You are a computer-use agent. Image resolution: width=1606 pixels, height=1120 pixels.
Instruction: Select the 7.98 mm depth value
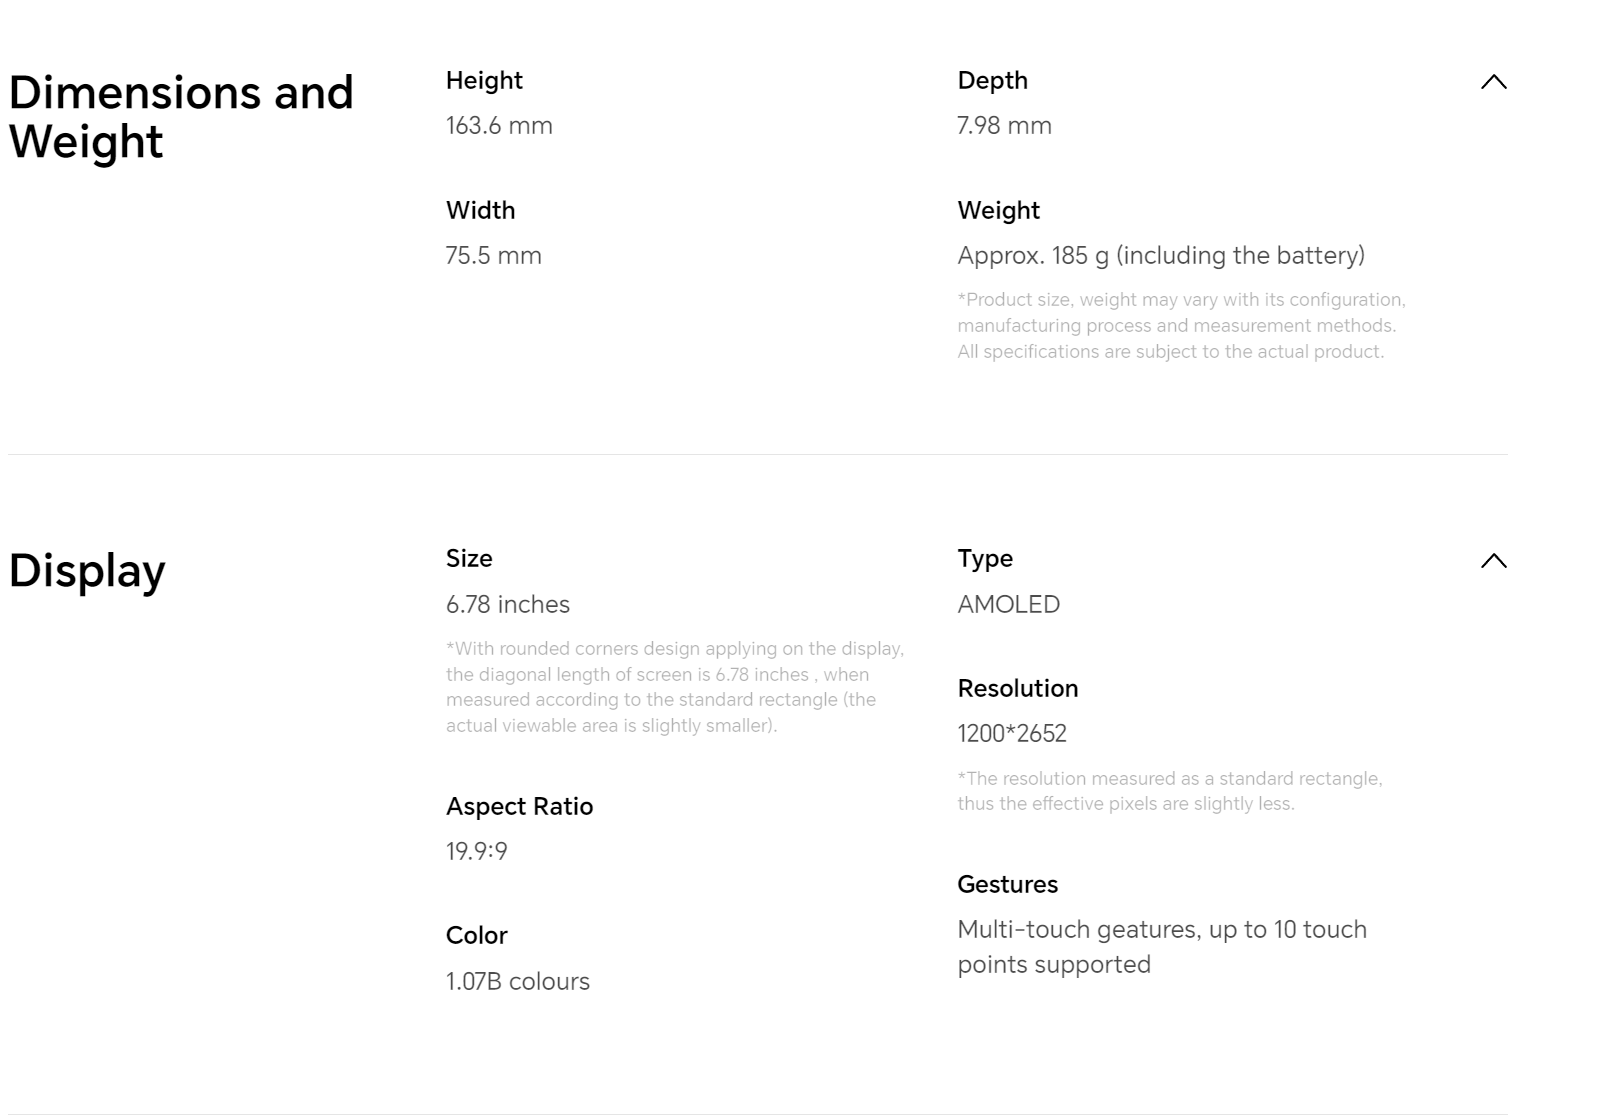(x=1004, y=126)
